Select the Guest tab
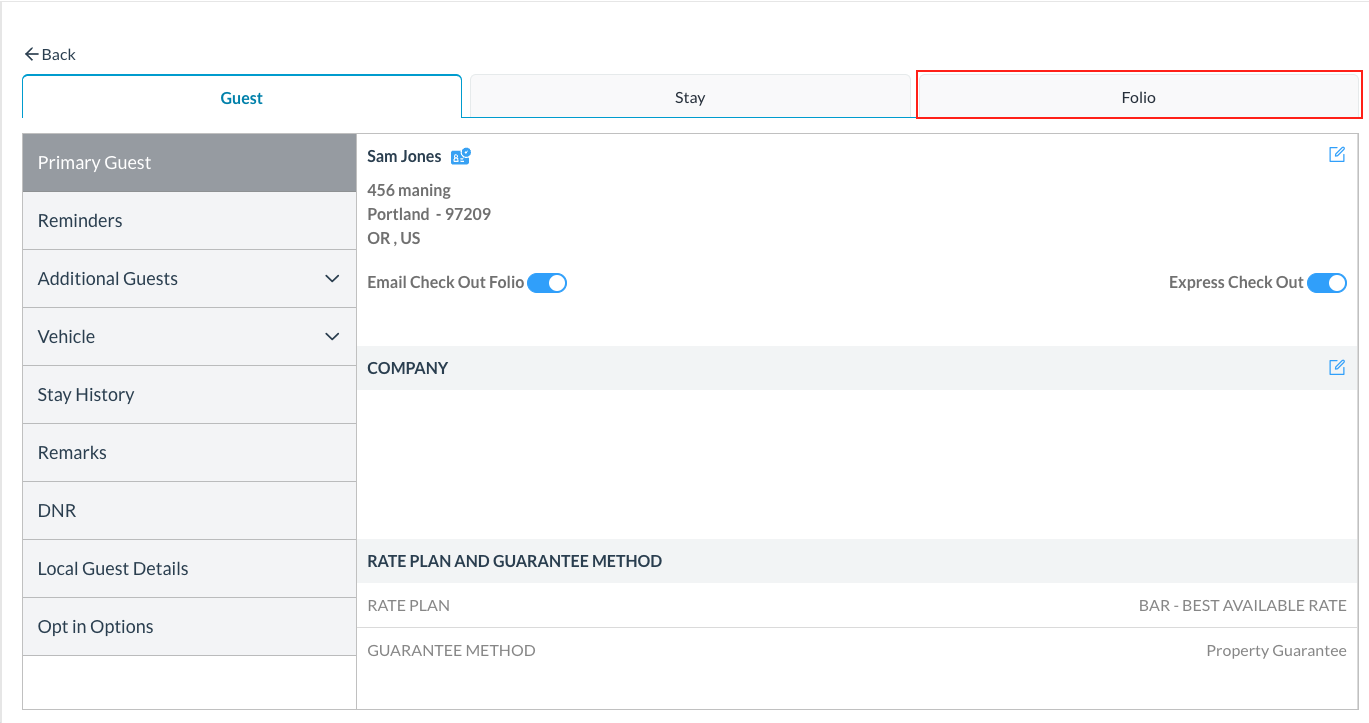The image size is (1369, 723). [x=241, y=97]
